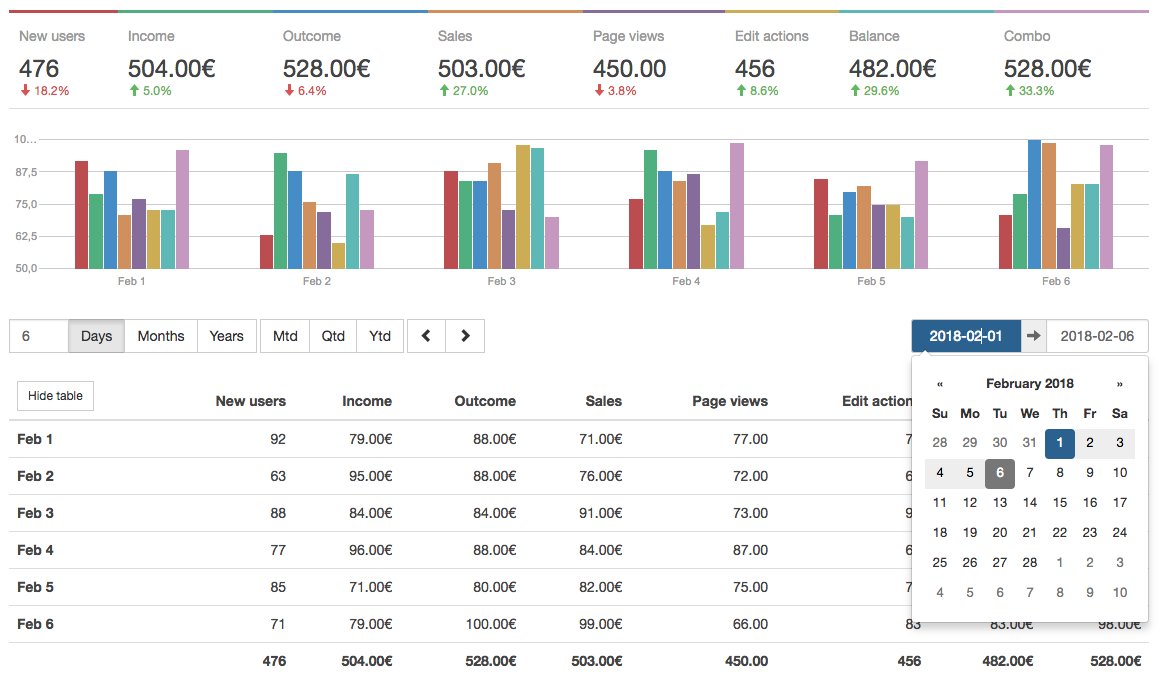Choose Qtd range preset
1163x684 pixels.
333,336
